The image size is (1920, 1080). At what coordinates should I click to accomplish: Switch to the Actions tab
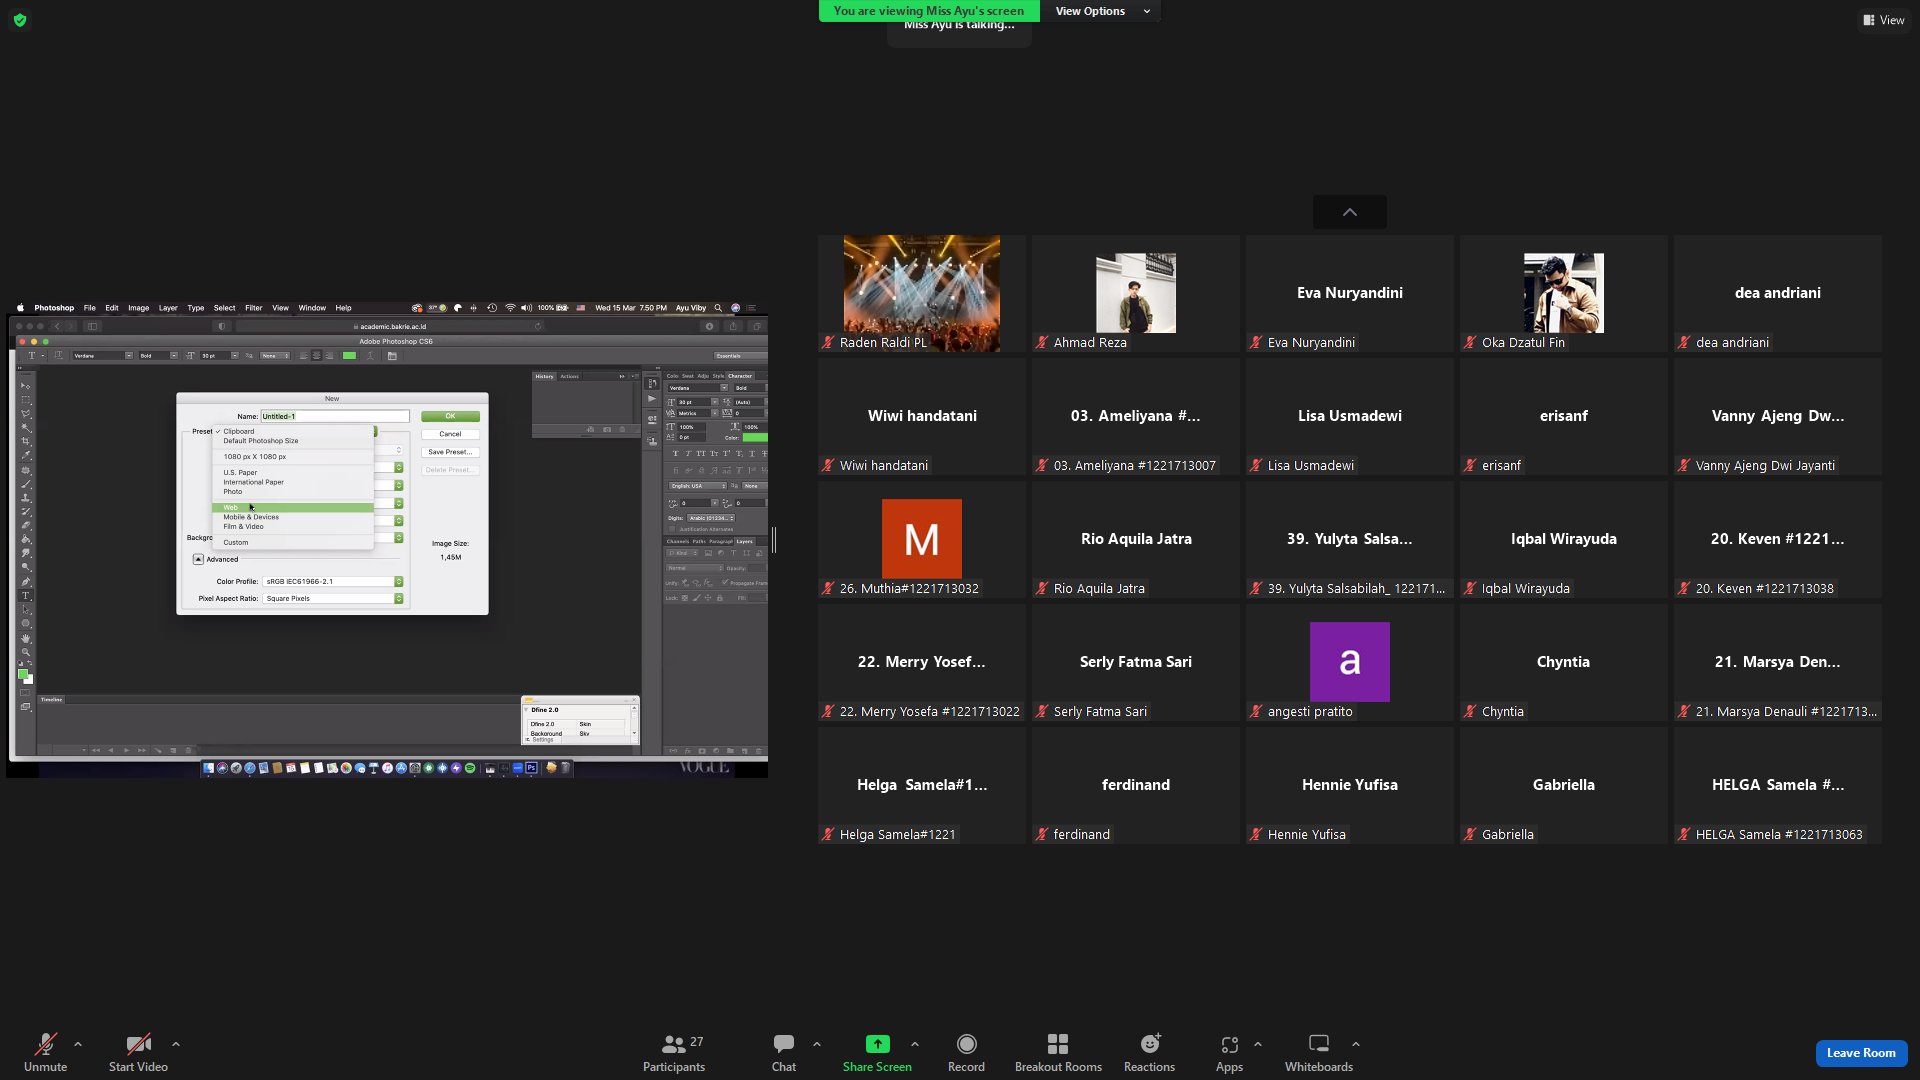point(569,376)
